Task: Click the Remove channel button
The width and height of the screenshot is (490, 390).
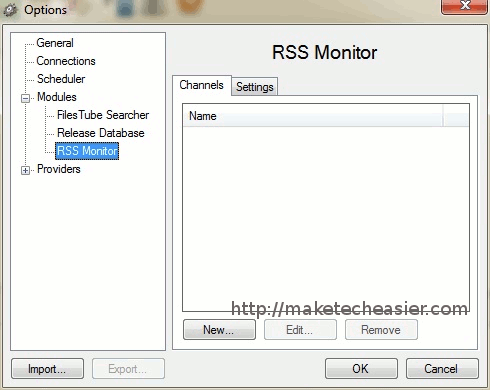Action: (x=381, y=330)
